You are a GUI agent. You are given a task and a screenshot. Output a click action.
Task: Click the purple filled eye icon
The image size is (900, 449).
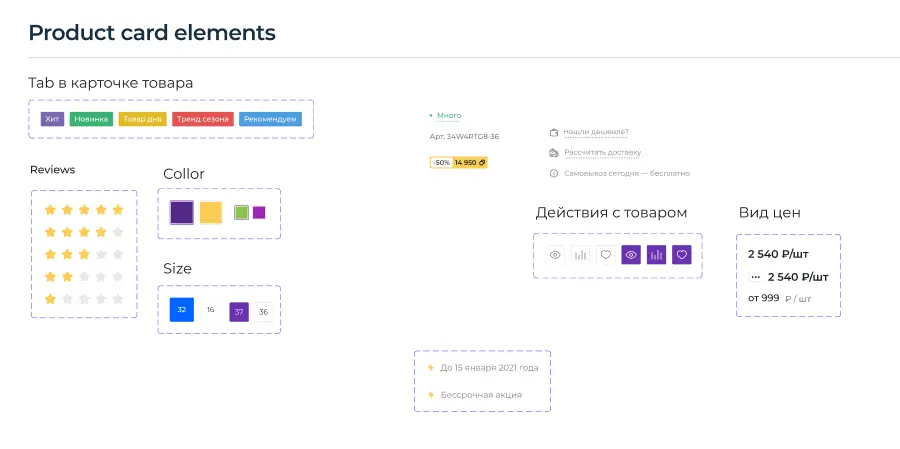coord(631,255)
